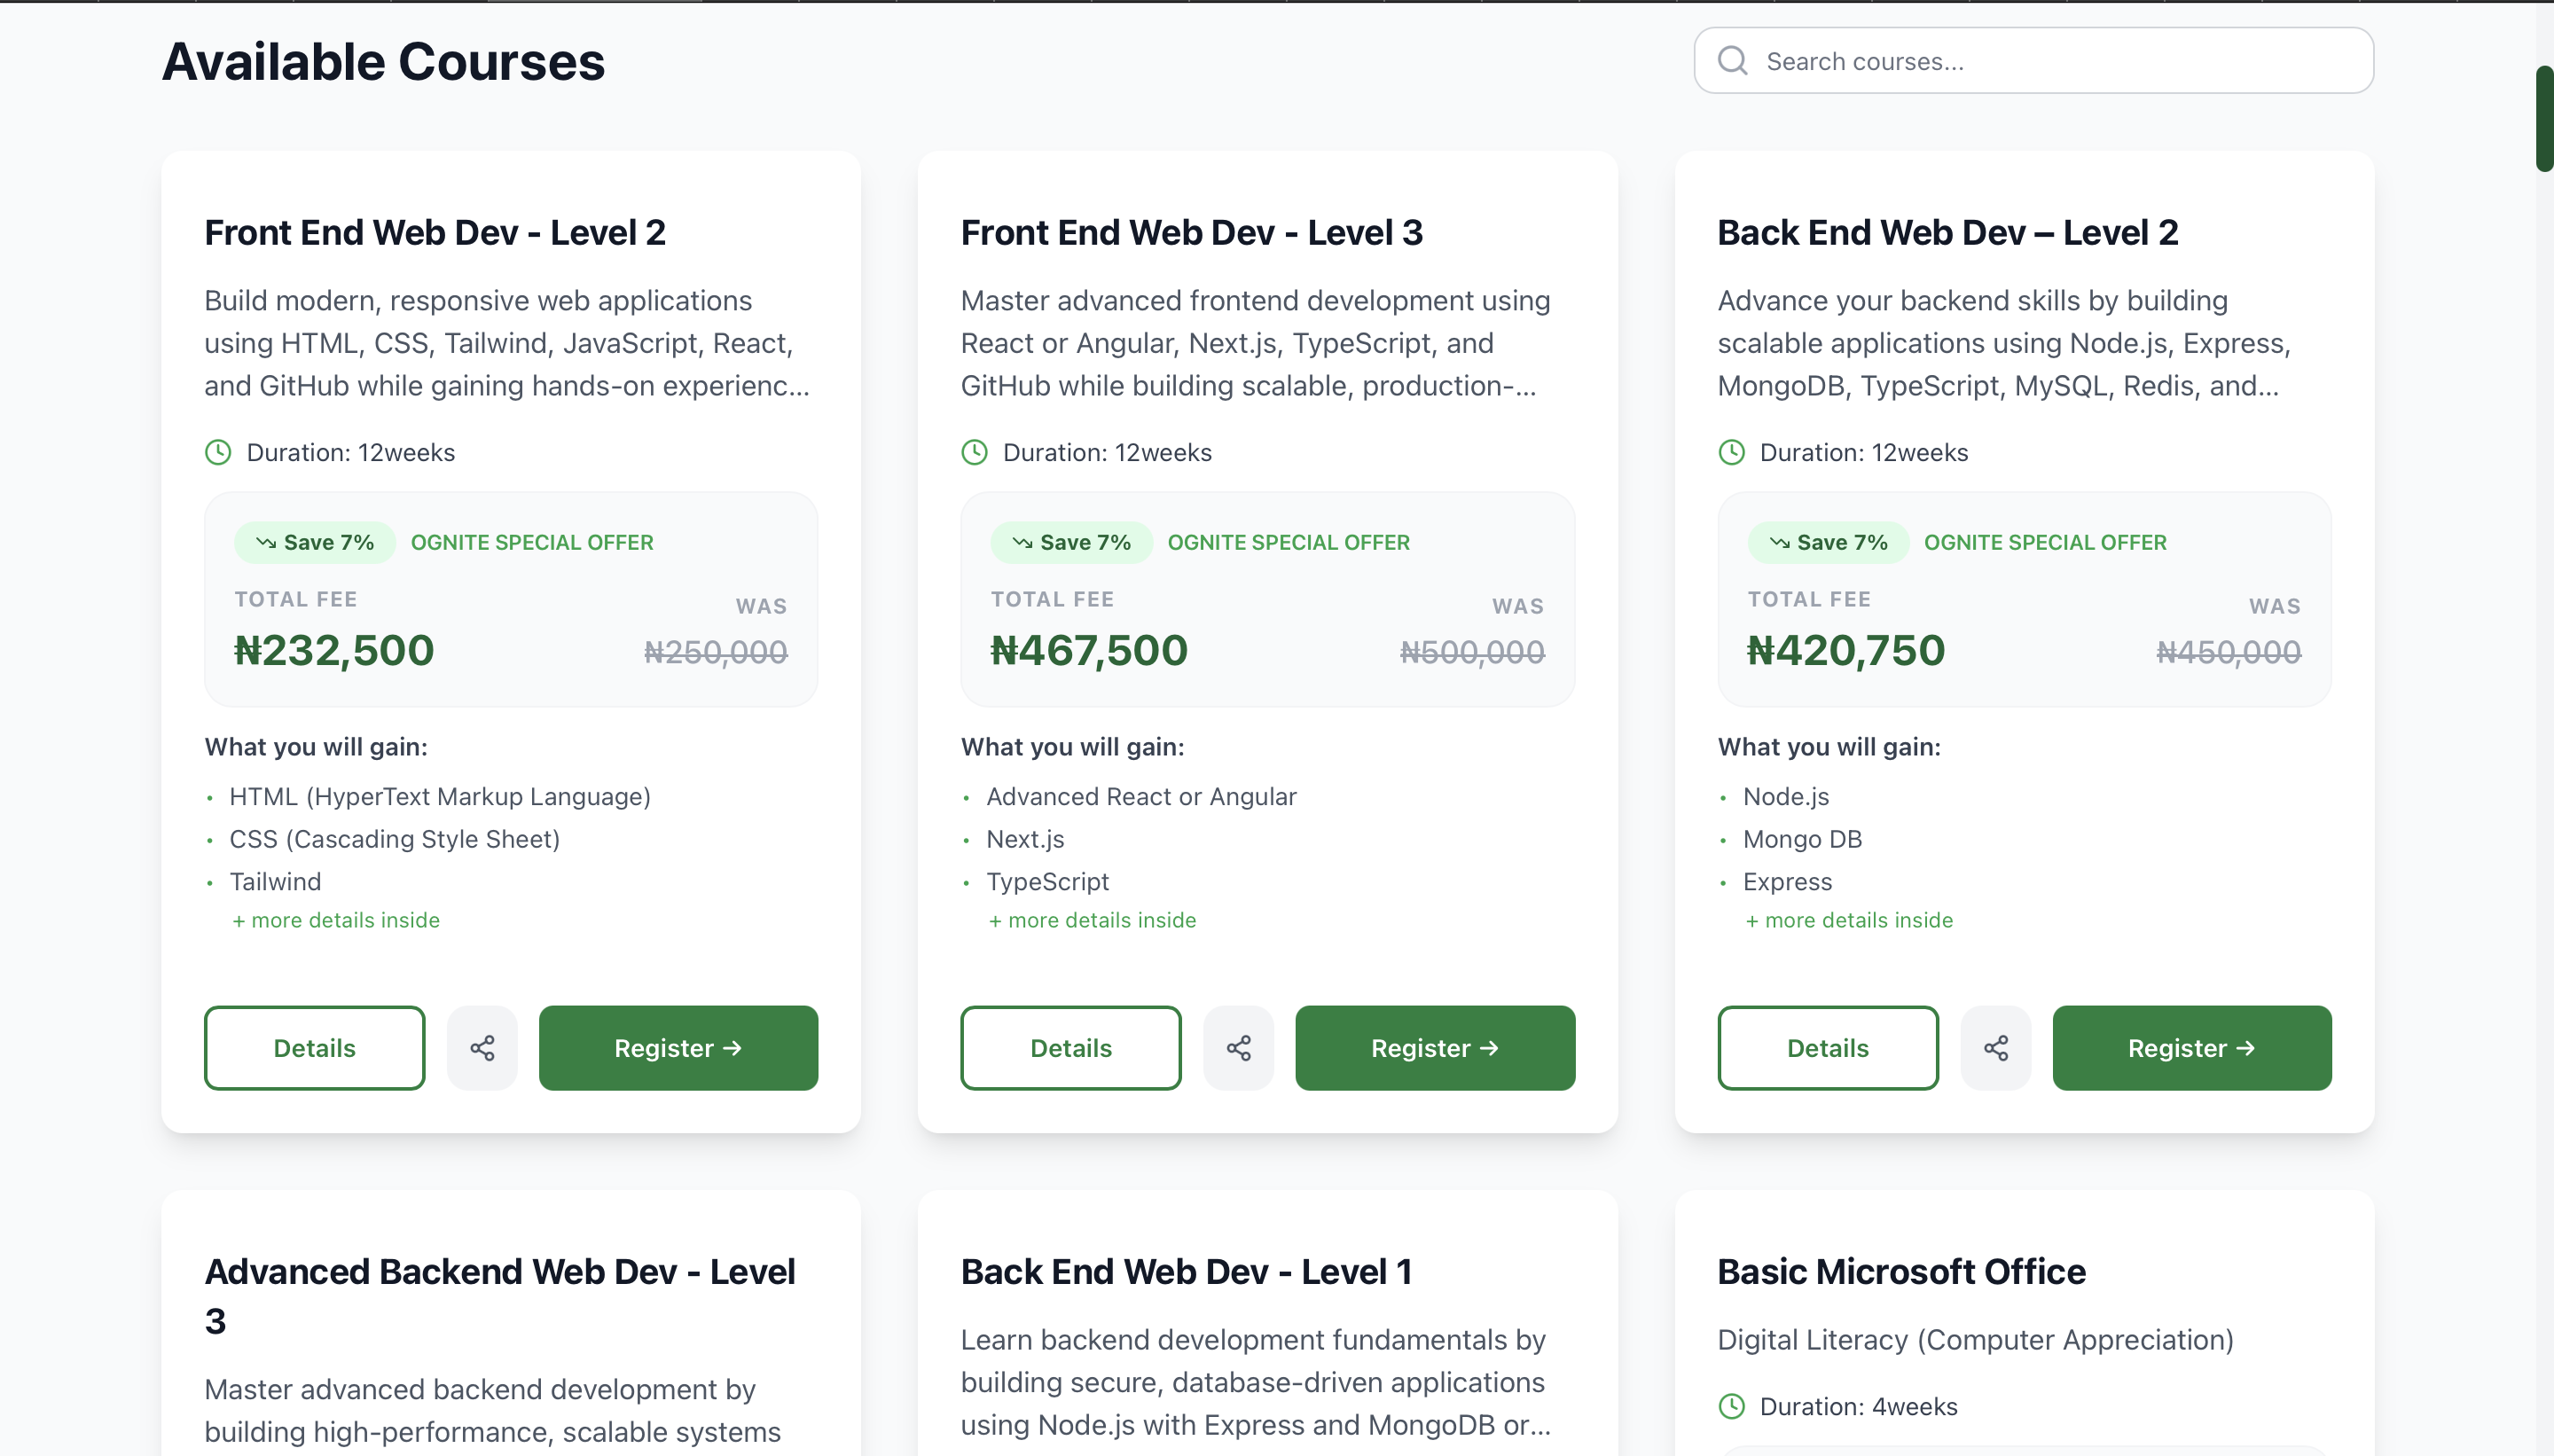2554x1456 pixels.
Task: Expand more details inside Front End Level 3
Action: pyautogui.click(x=1092, y=920)
